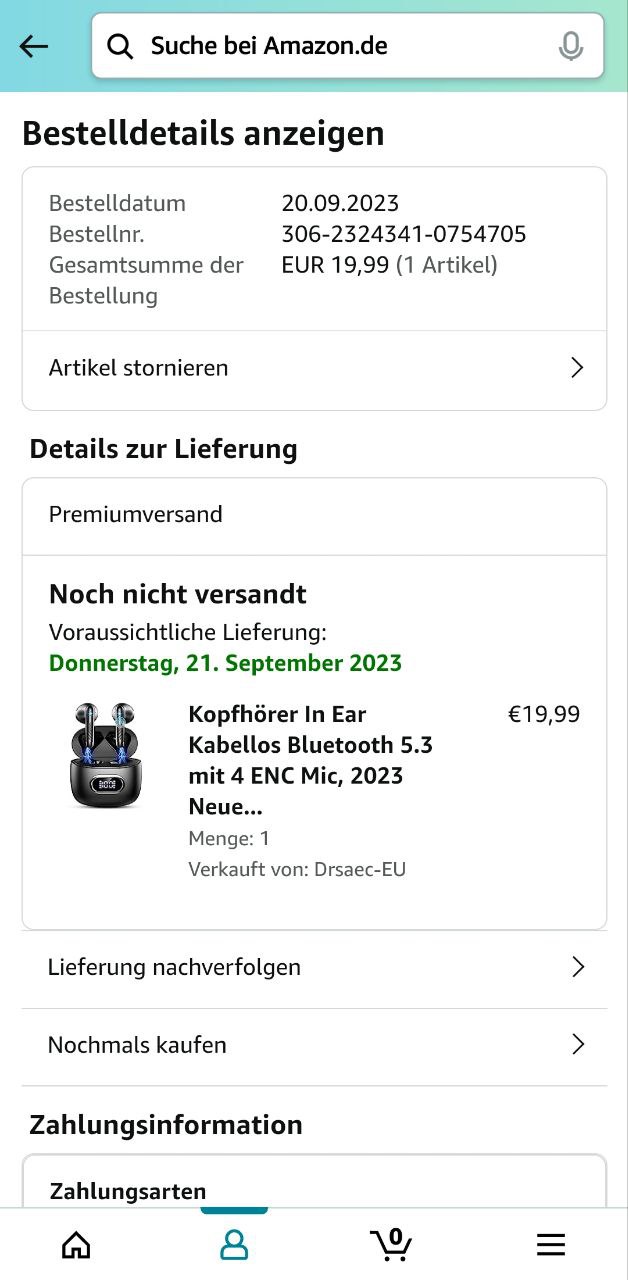
Task: Select Lieferung nachverfolgen option
Action: pos(174,967)
